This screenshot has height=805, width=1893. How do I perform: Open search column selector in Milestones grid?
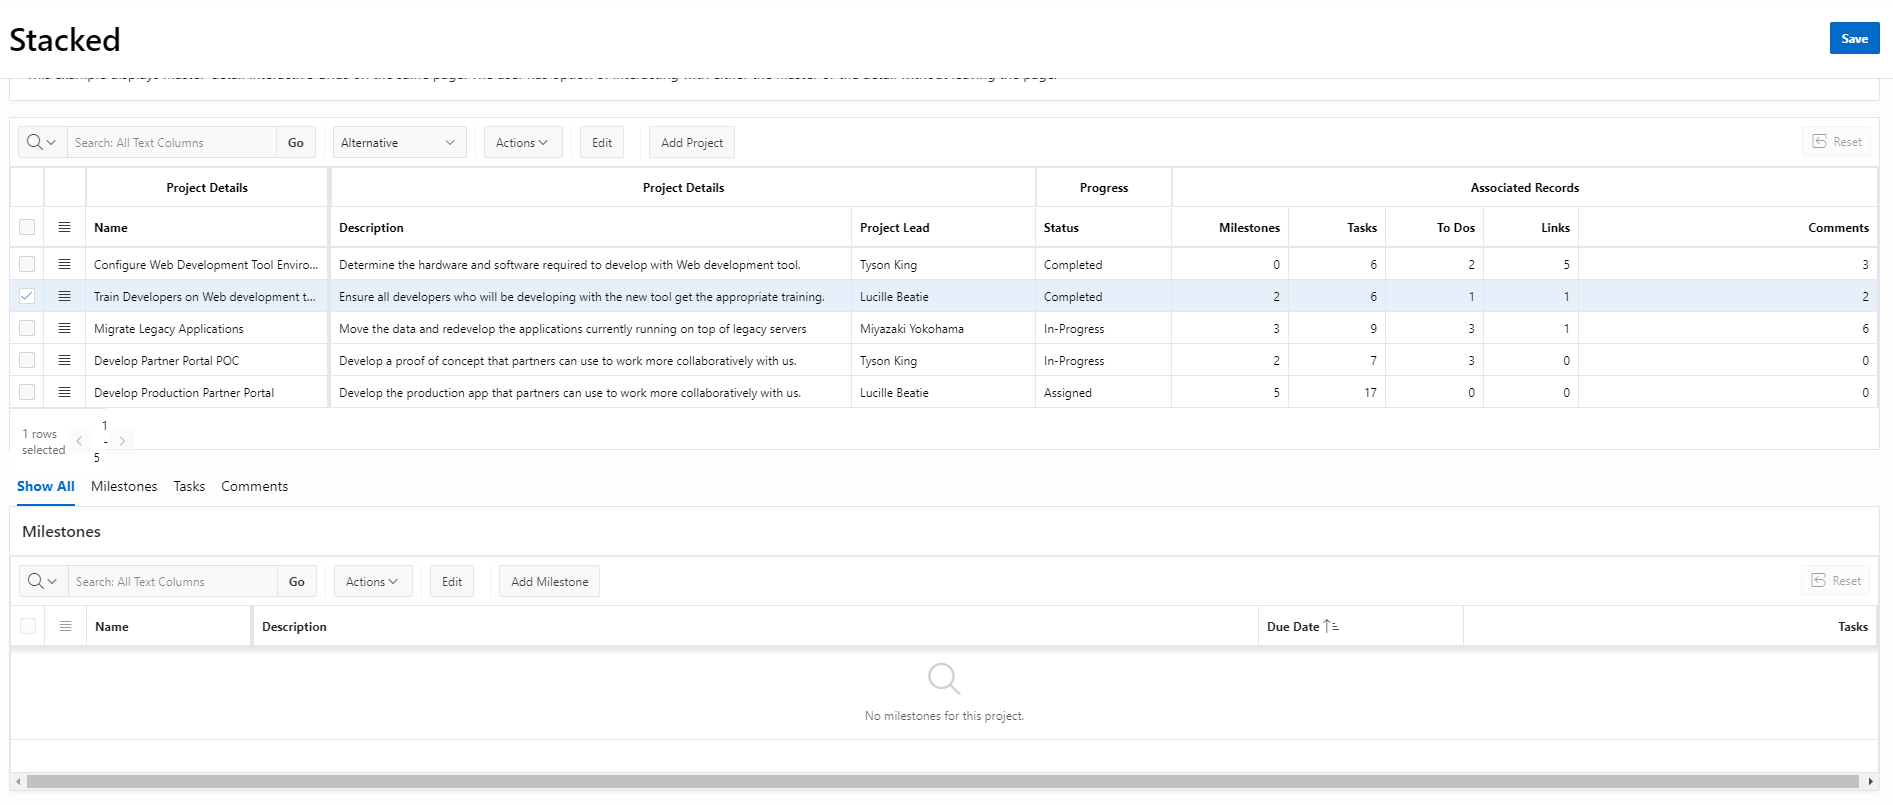pyautogui.click(x=43, y=581)
